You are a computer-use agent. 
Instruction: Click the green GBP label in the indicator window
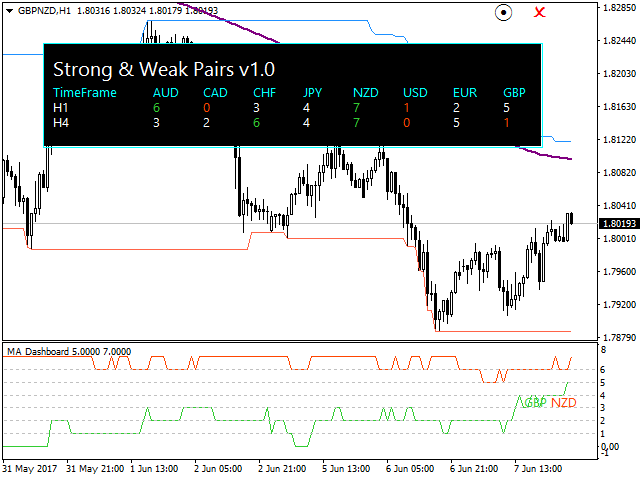[536, 402]
